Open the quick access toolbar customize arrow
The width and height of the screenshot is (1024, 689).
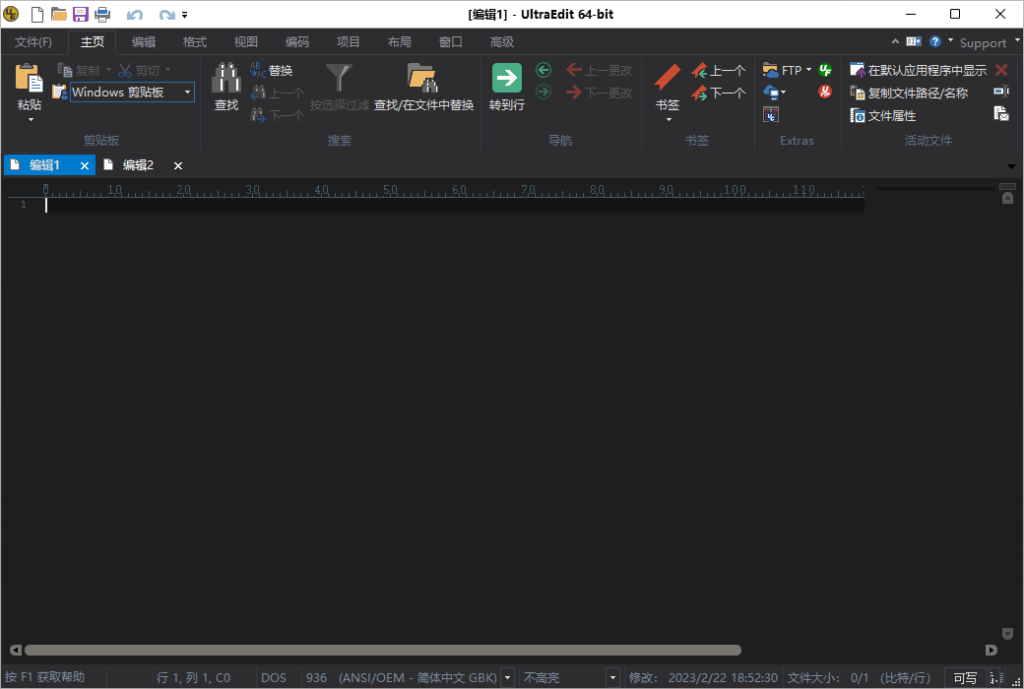coord(185,14)
